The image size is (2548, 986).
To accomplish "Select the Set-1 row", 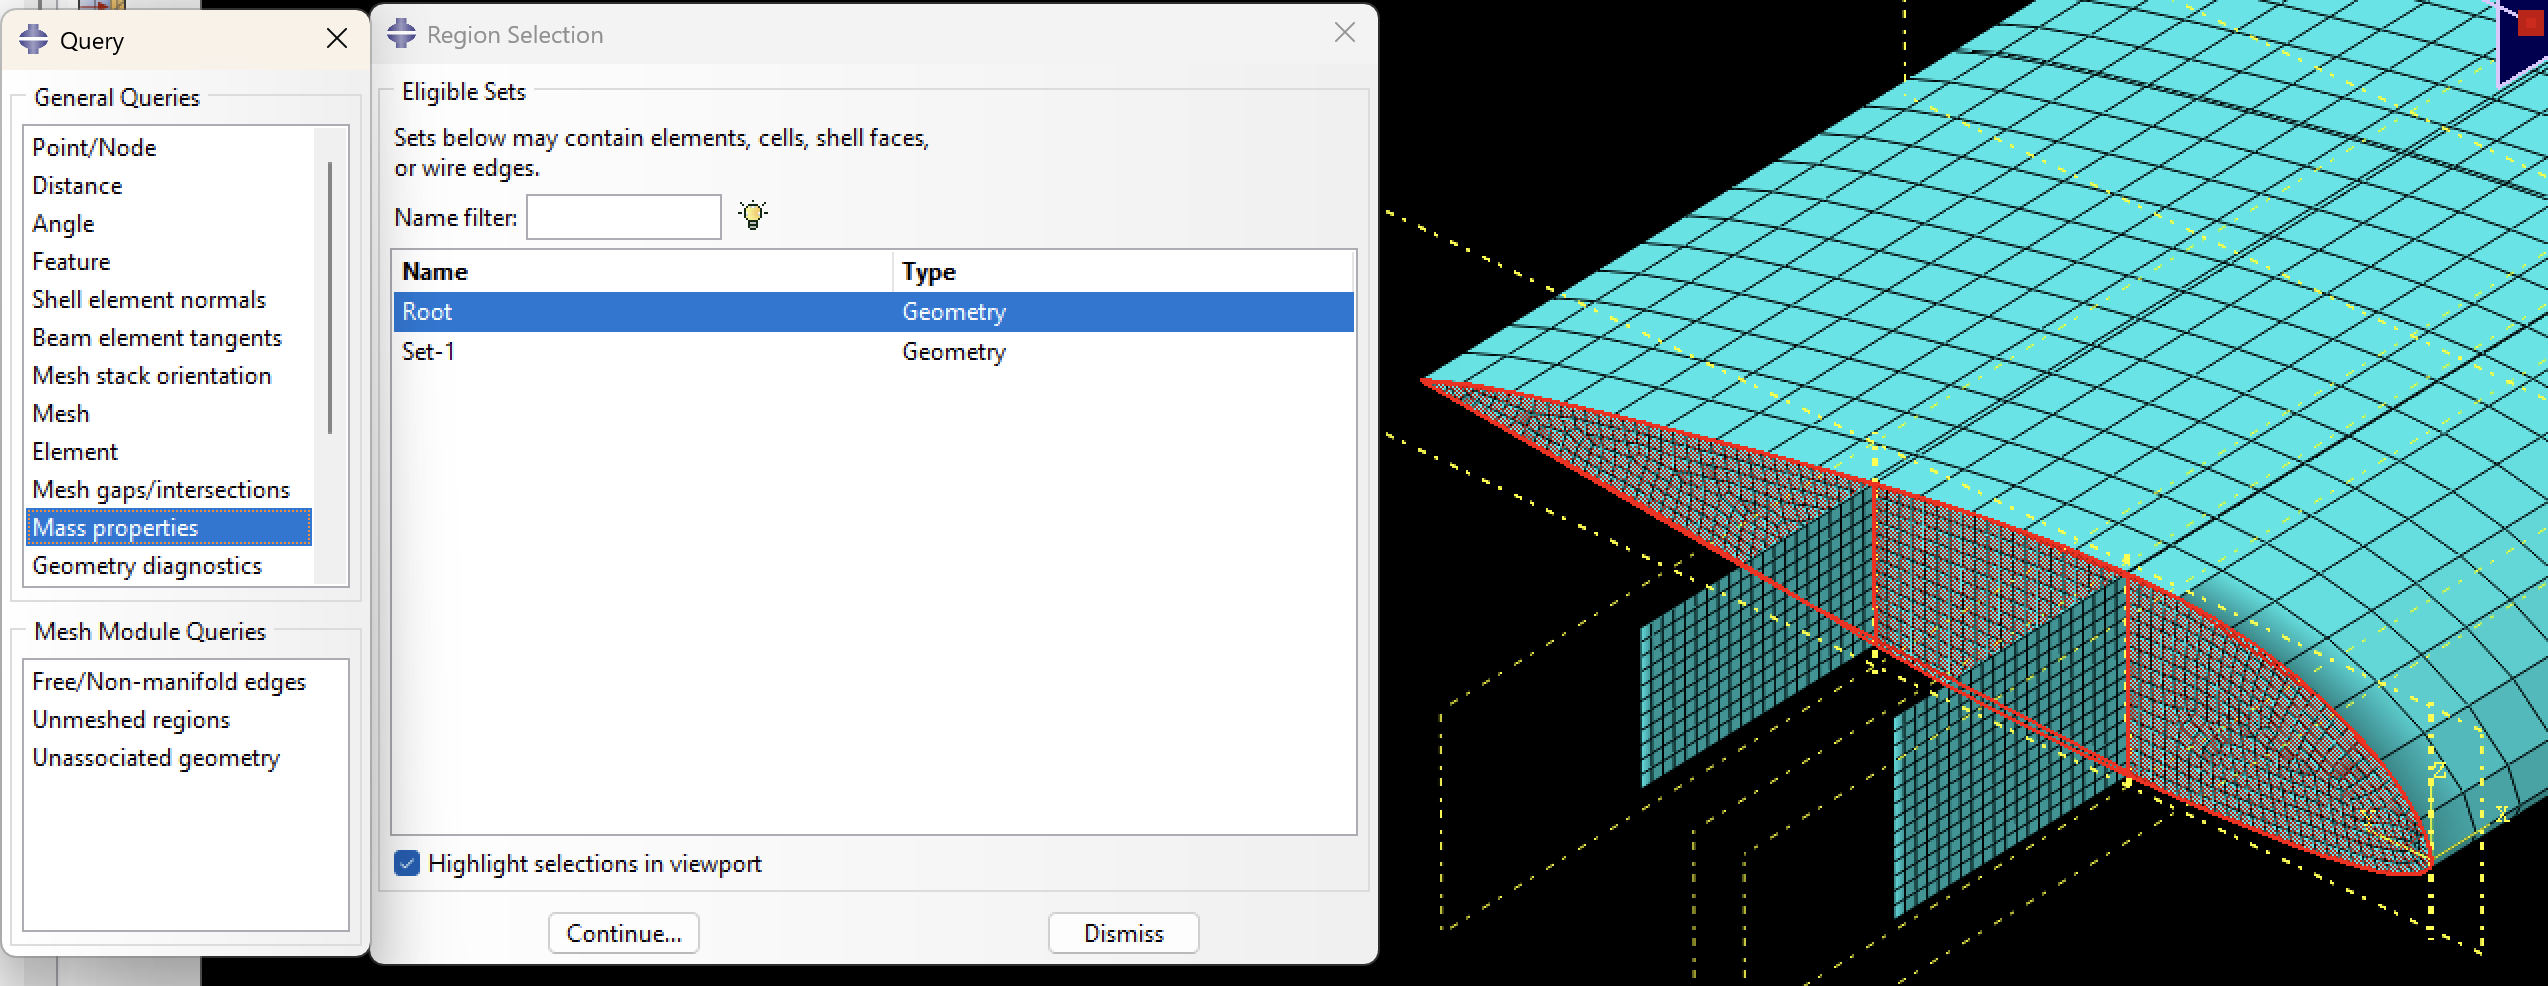I will coord(873,352).
